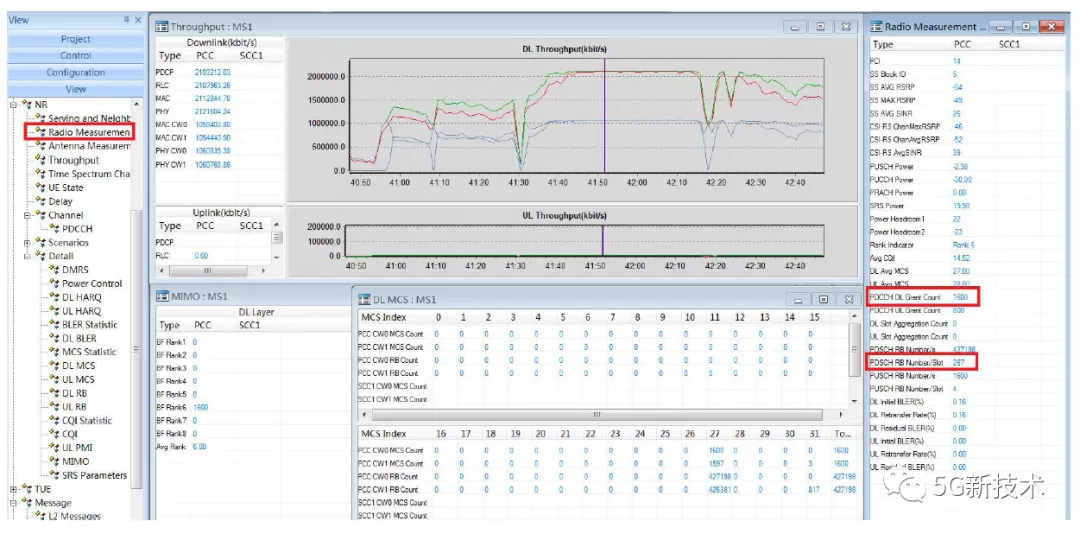Open L2 Messages tree item
The height and width of the screenshot is (534, 1080).
click(x=68, y=516)
